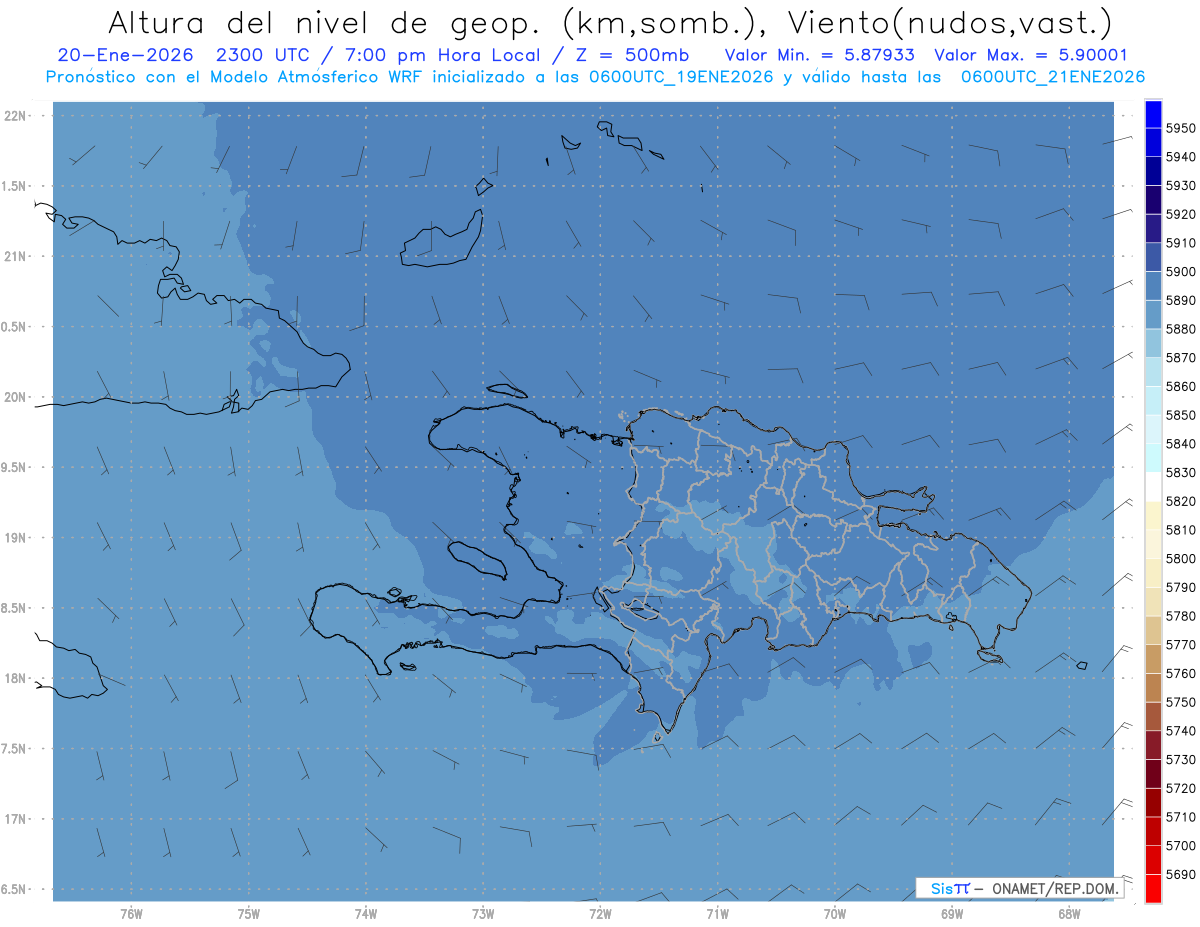The image size is (1200, 927).
Task: Click the 5700 legend label
Action: [x=1180, y=845]
